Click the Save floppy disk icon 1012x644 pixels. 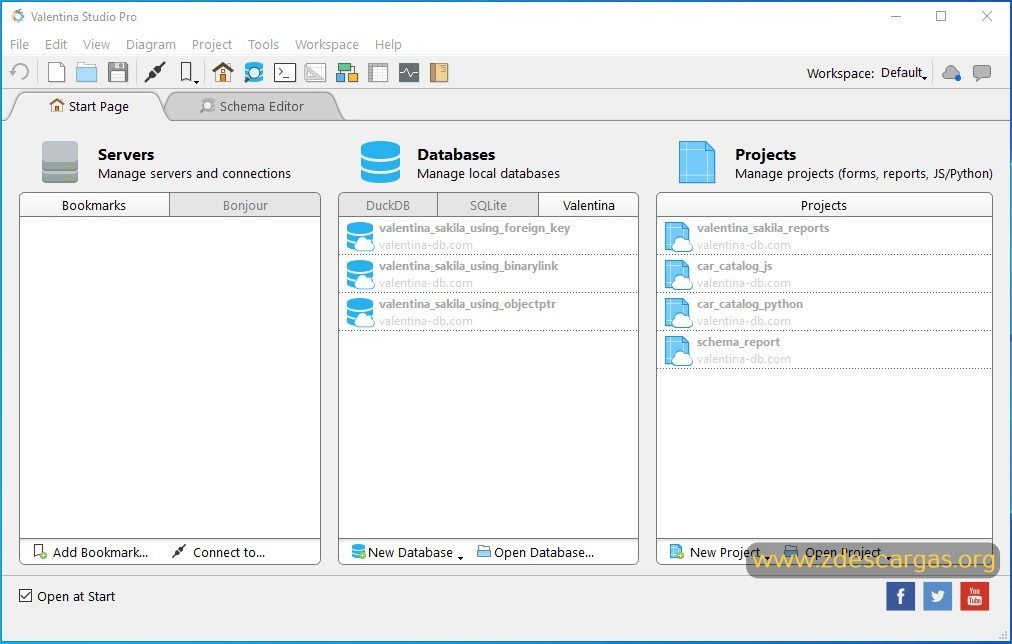(117, 72)
